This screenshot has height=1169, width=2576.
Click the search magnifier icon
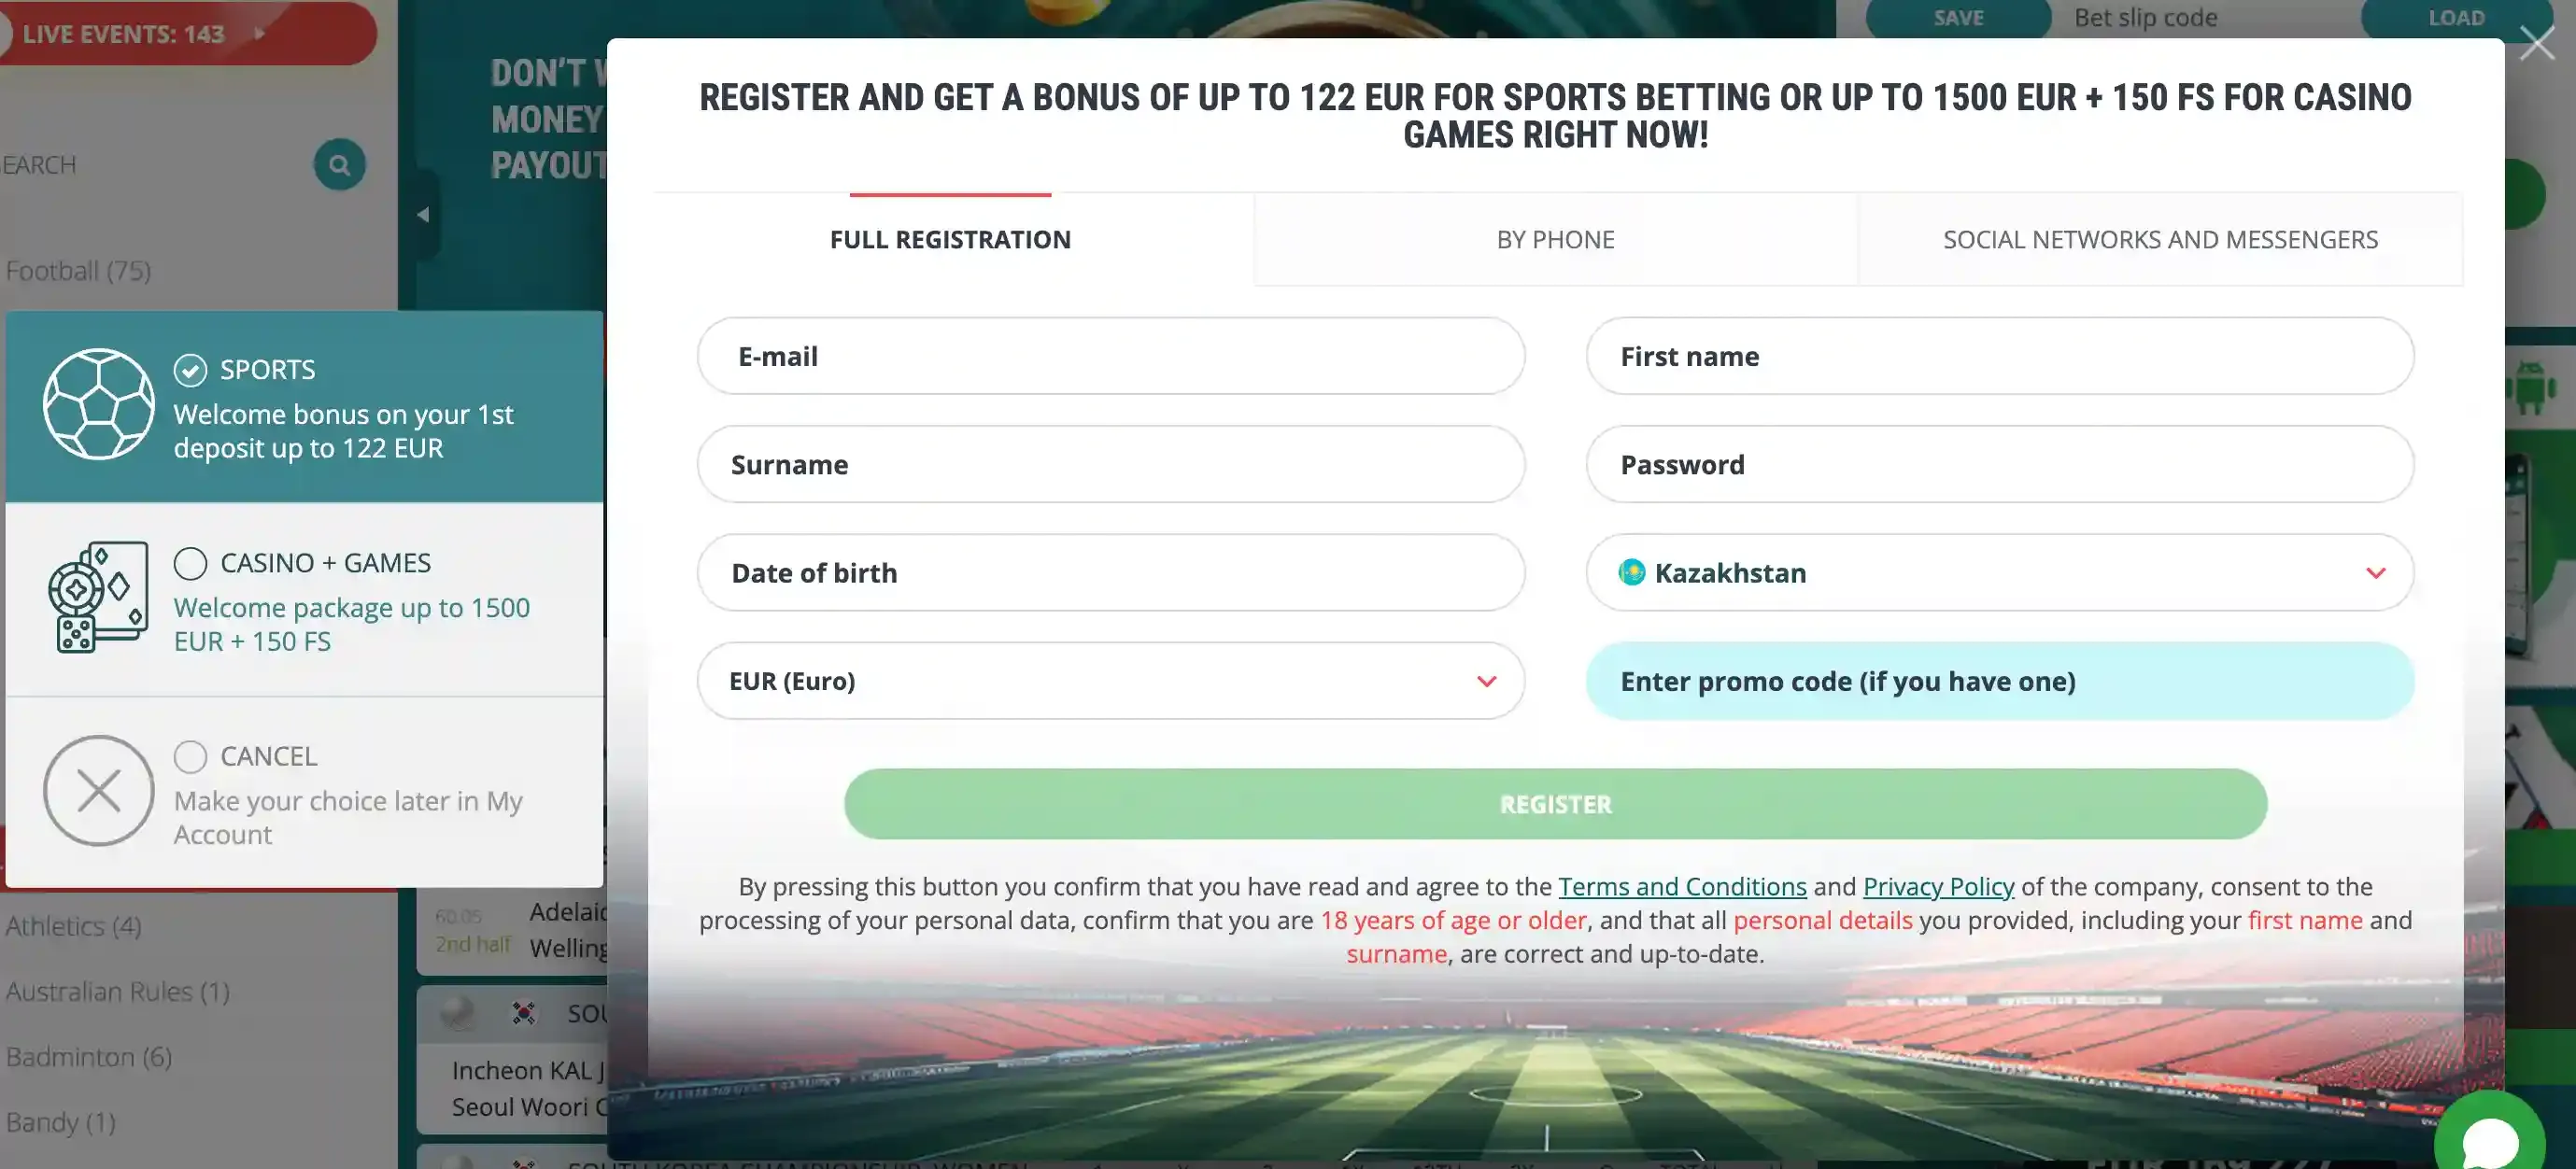click(338, 164)
